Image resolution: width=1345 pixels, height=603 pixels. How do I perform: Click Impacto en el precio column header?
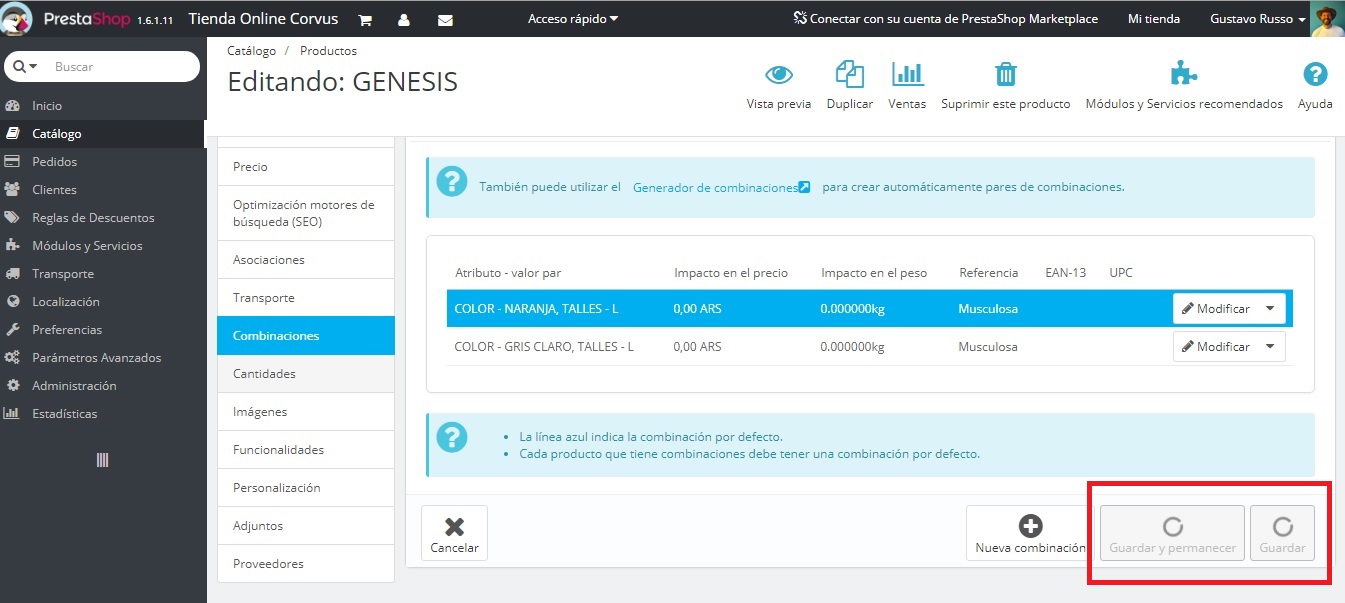(731, 273)
